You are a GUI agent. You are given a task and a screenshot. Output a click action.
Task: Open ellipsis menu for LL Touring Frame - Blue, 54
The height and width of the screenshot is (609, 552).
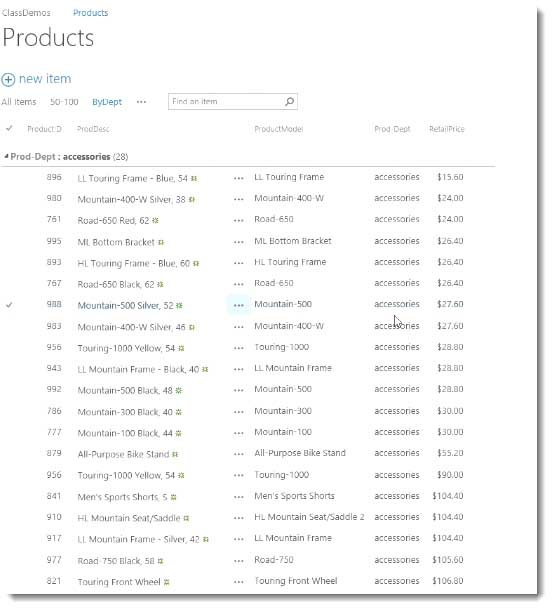239,178
